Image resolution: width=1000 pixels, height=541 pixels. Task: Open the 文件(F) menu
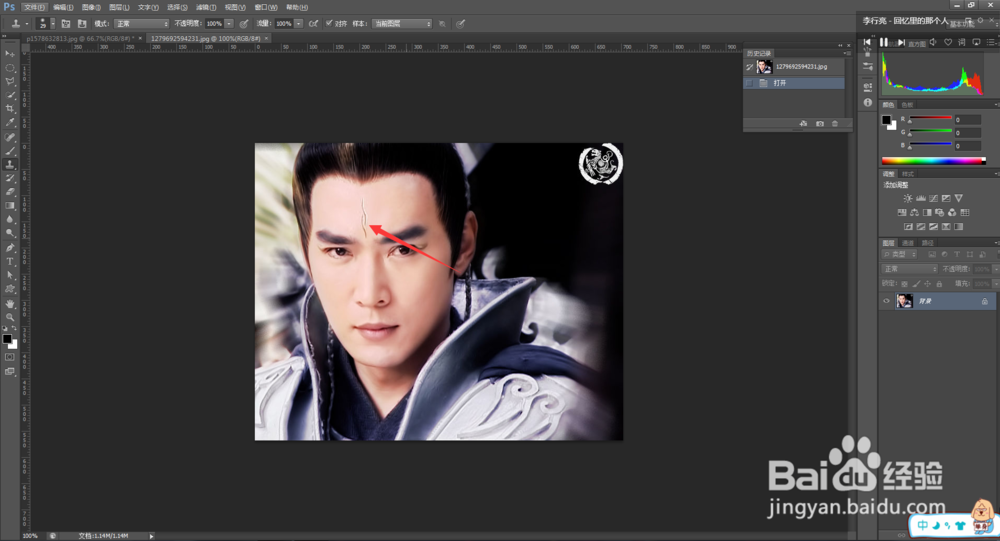(34, 7)
